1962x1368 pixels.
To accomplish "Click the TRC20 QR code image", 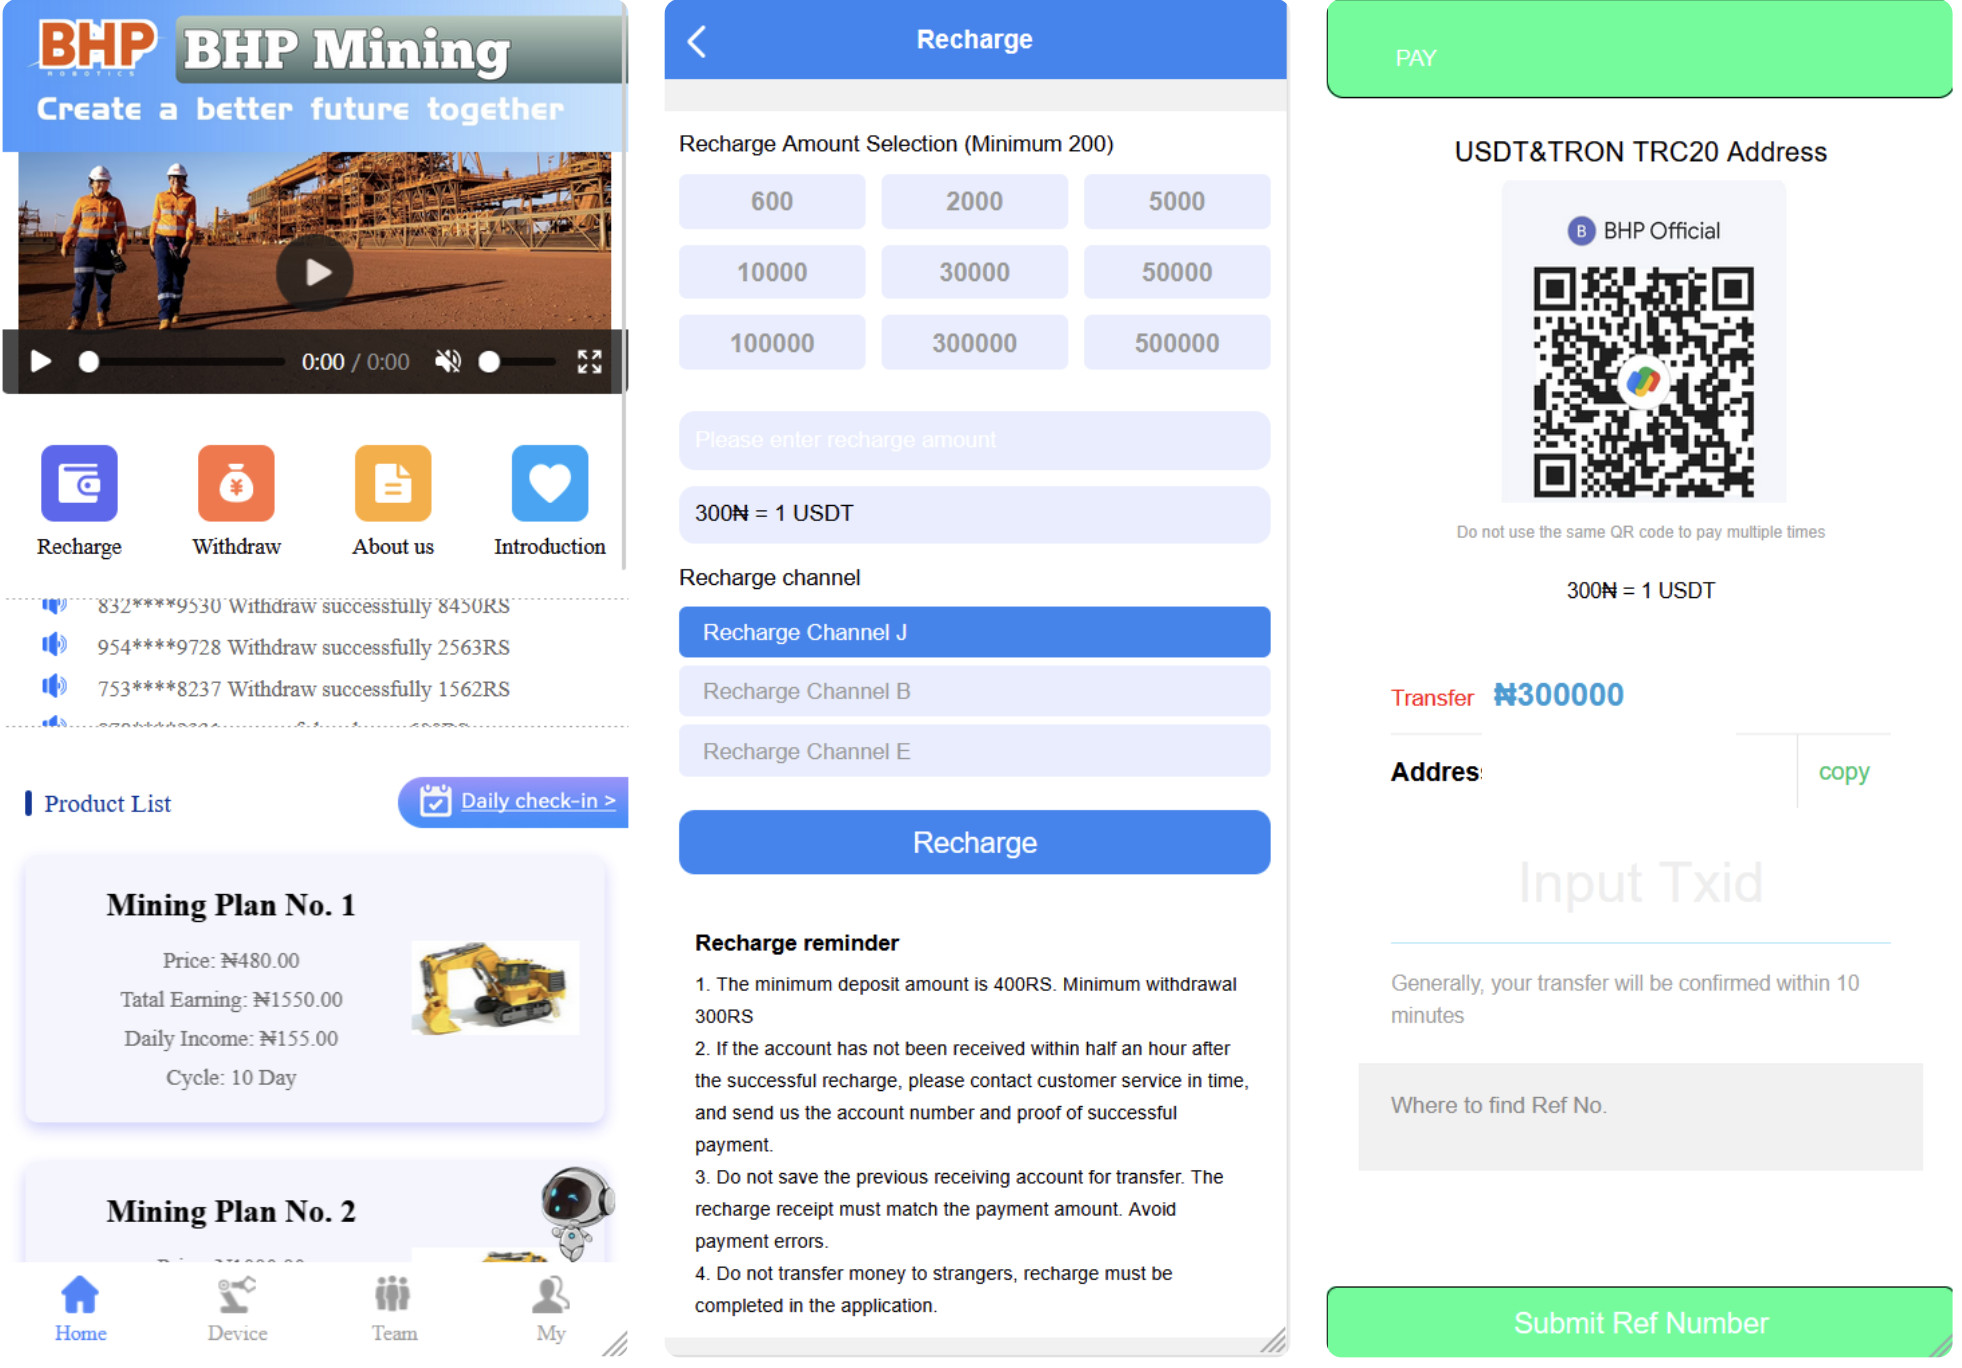I will coord(1643,381).
